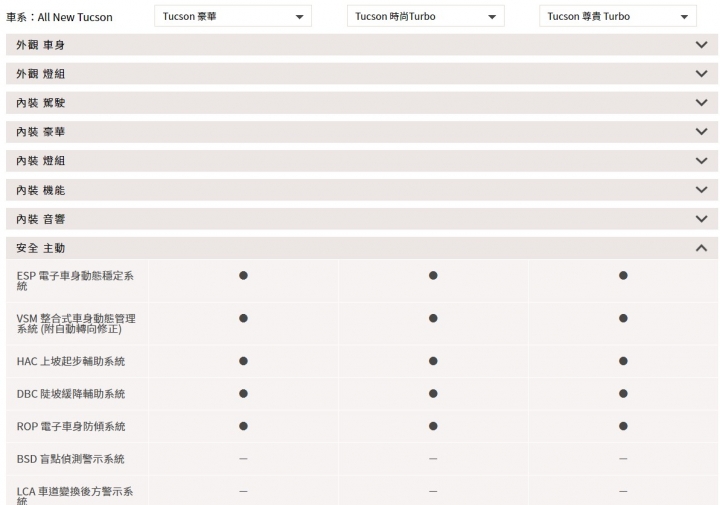
Task: Select the HAC 上坡起步輔助系統 row label
Action: click(71, 361)
